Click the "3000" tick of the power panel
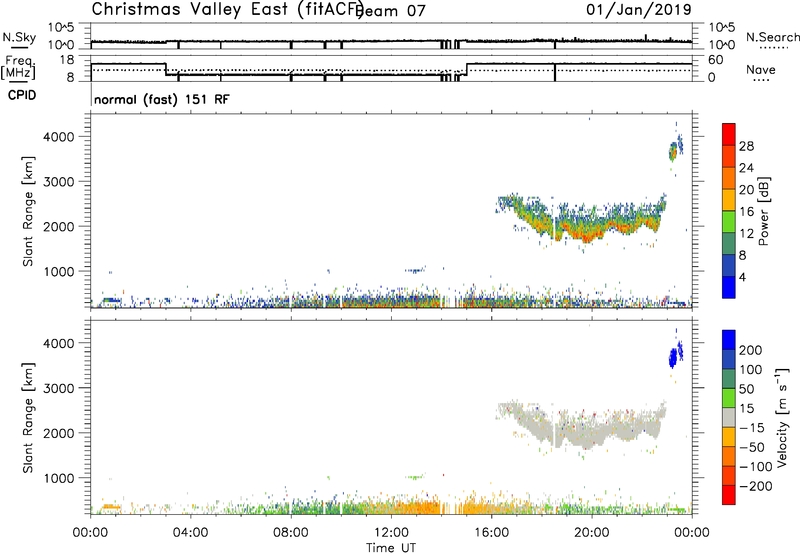Viewport: 800px width, 554px height. point(59,182)
